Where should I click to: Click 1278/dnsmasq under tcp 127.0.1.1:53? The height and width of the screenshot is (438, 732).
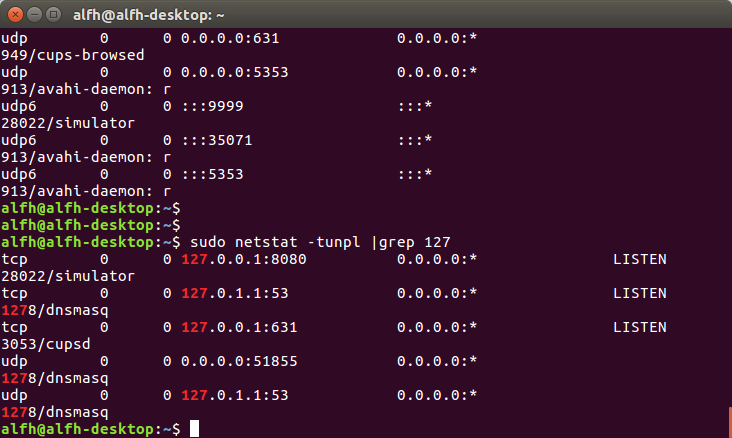click(x=55, y=310)
